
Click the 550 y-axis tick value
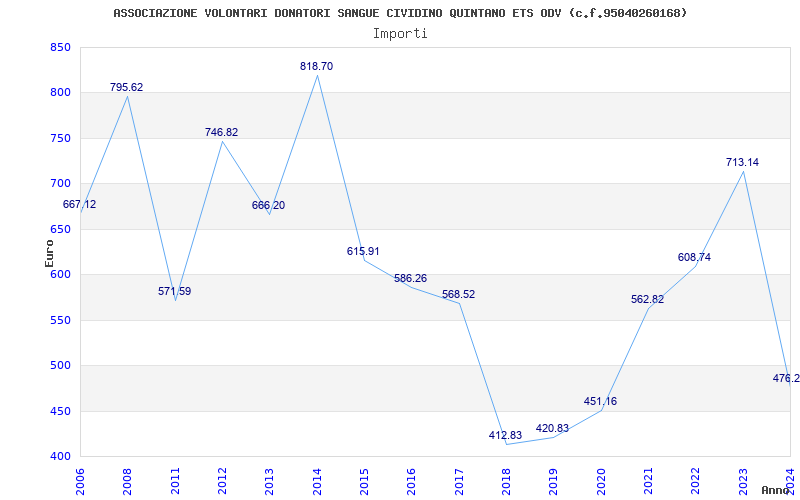click(60, 320)
